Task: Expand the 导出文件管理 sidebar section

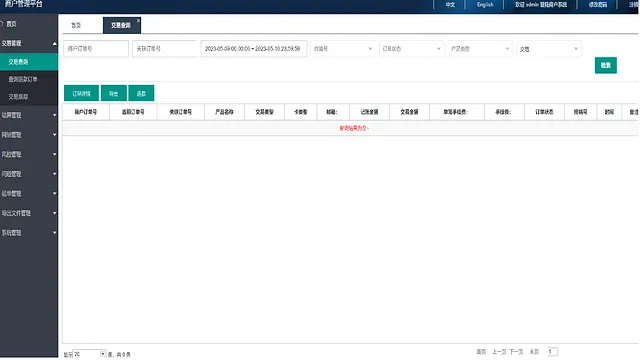Action: click(x=29, y=213)
